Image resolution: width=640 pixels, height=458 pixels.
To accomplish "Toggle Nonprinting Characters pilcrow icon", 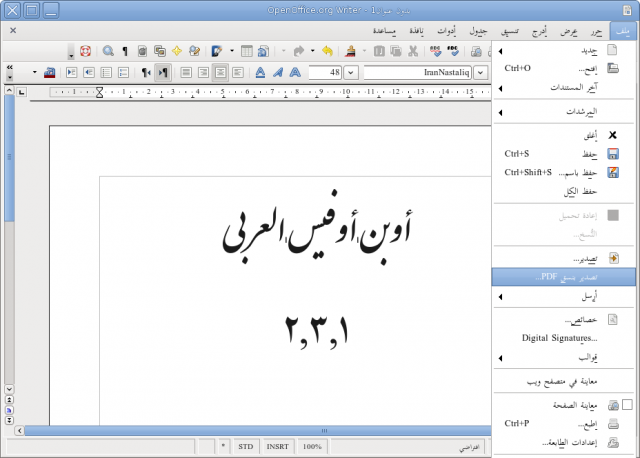I will 125,51.
